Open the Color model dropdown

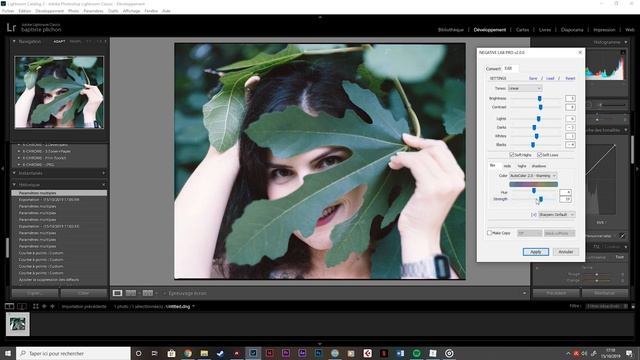[533, 176]
